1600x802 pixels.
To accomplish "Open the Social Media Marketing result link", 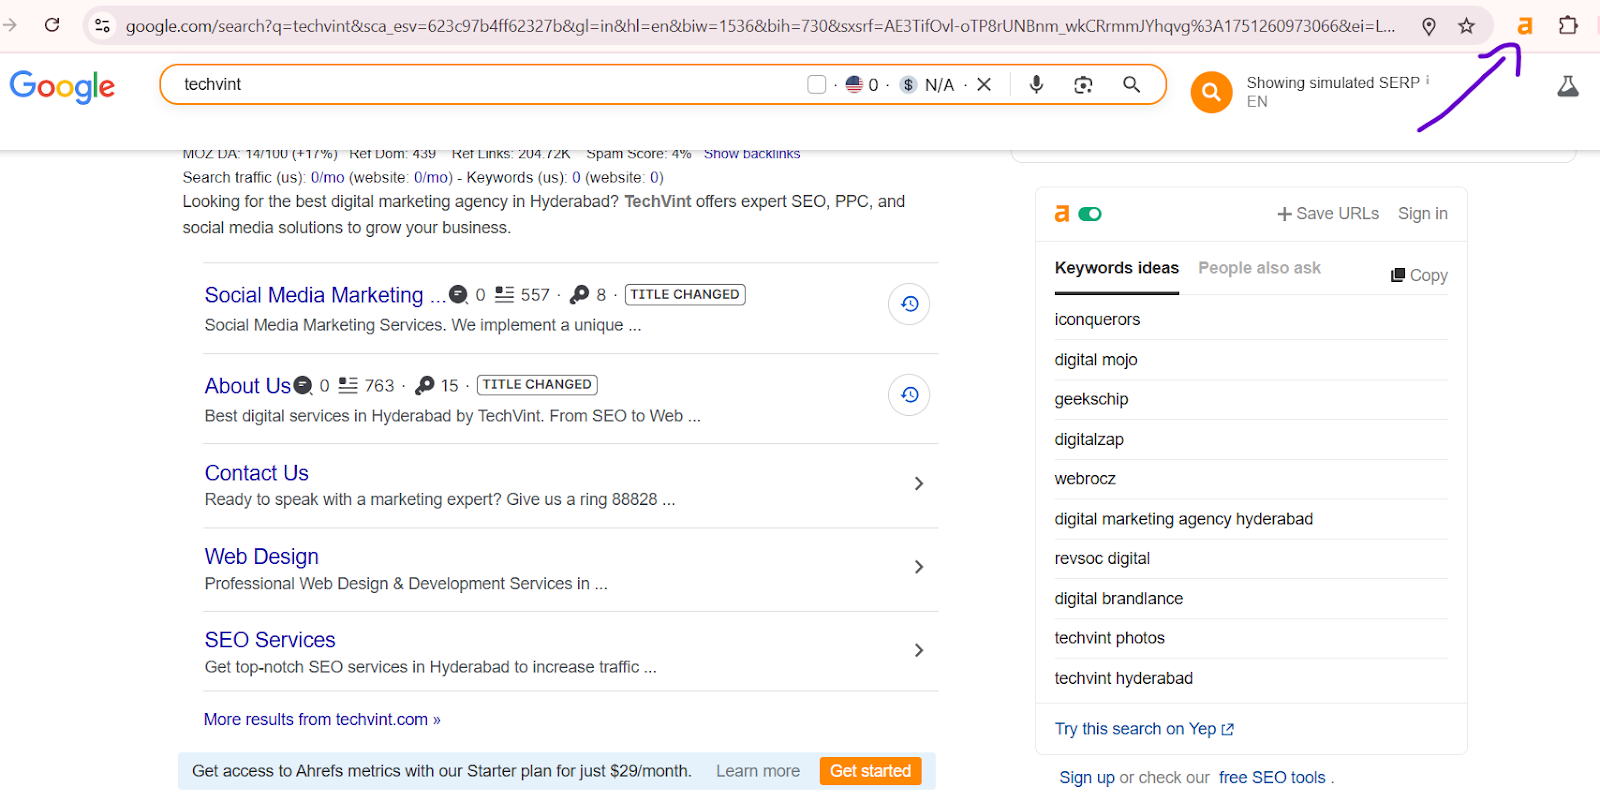I will 324,295.
